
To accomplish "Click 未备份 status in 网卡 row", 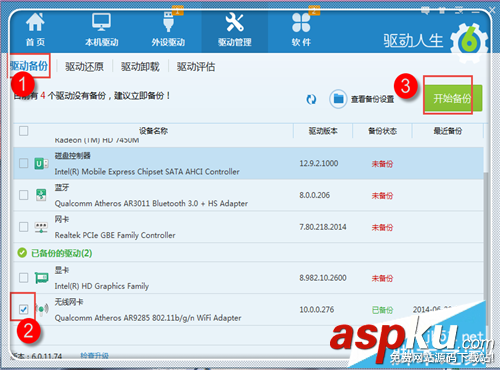I will point(382,228).
